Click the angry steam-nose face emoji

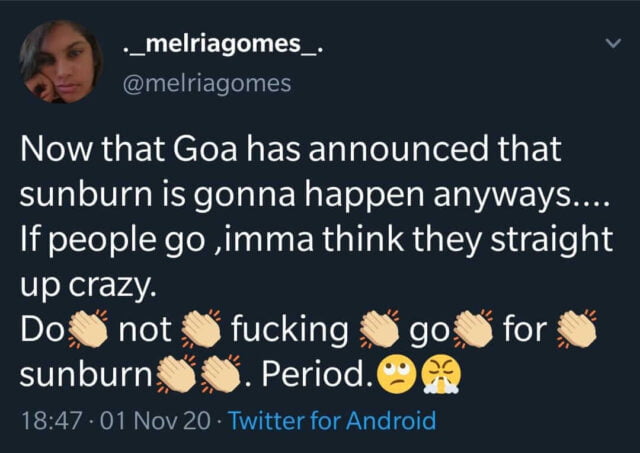coord(438,375)
